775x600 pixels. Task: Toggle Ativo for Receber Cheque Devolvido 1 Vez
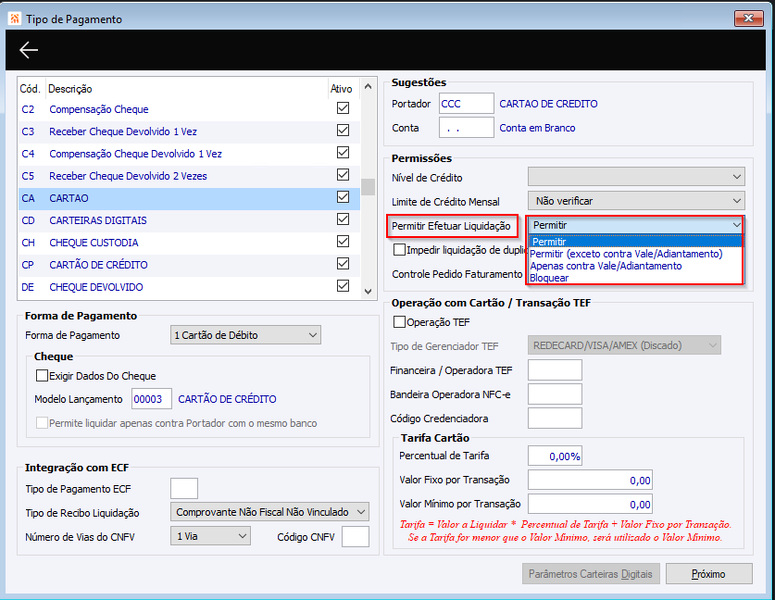click(343, 130)
